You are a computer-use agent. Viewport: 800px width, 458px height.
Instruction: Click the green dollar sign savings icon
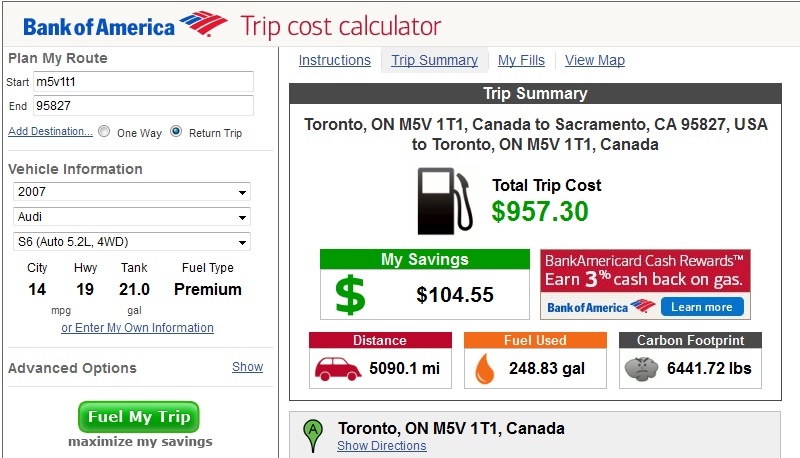350,294
